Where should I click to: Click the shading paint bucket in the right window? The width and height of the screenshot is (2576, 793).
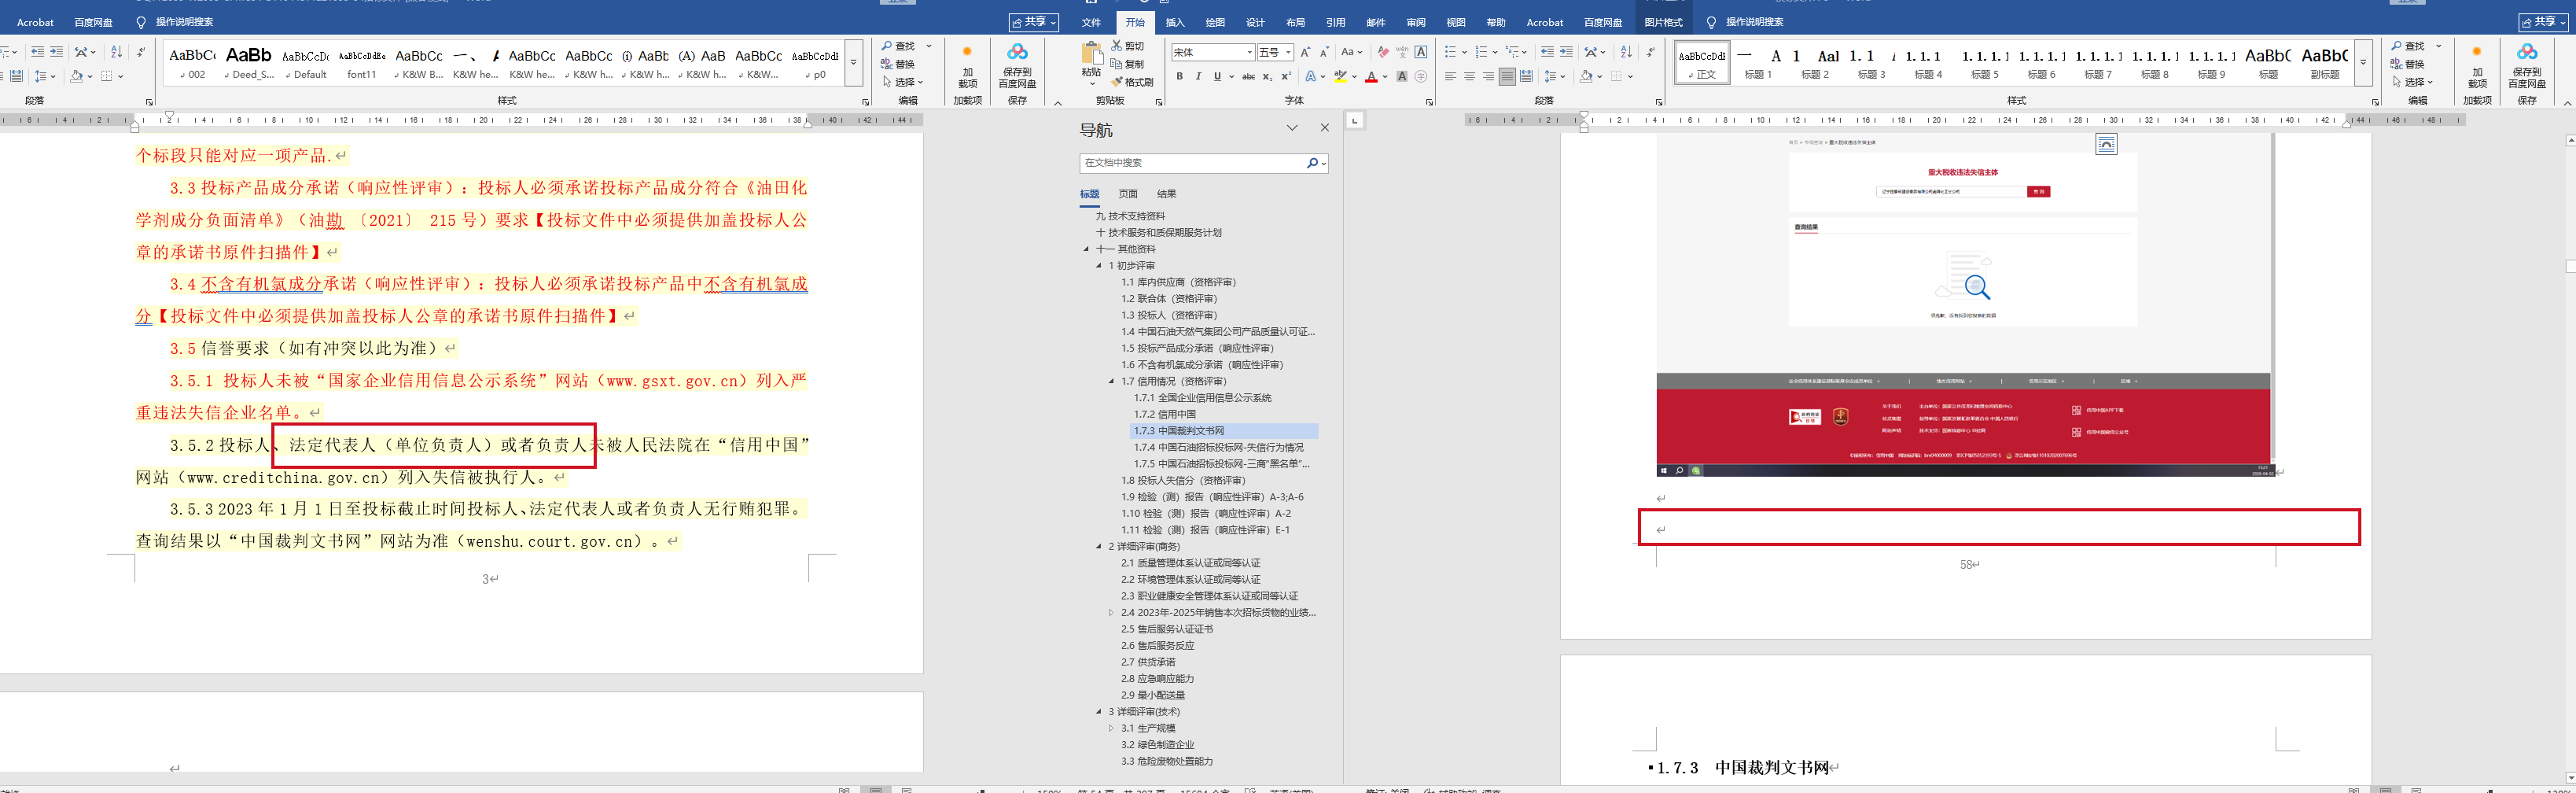pos(1585,76)
